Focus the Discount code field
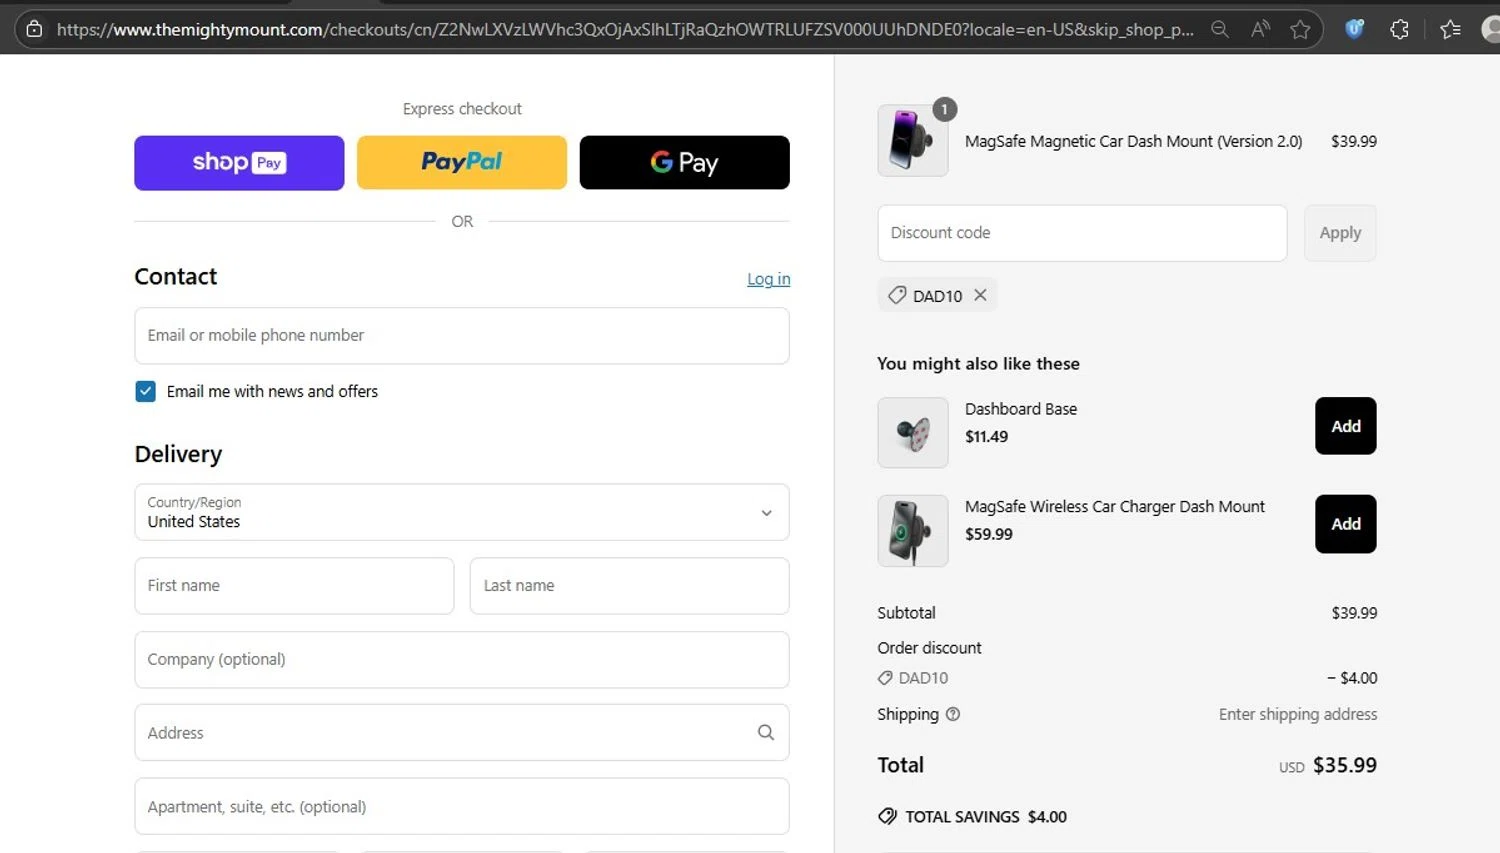The image size is (1500, 853). coord(1082,233)
